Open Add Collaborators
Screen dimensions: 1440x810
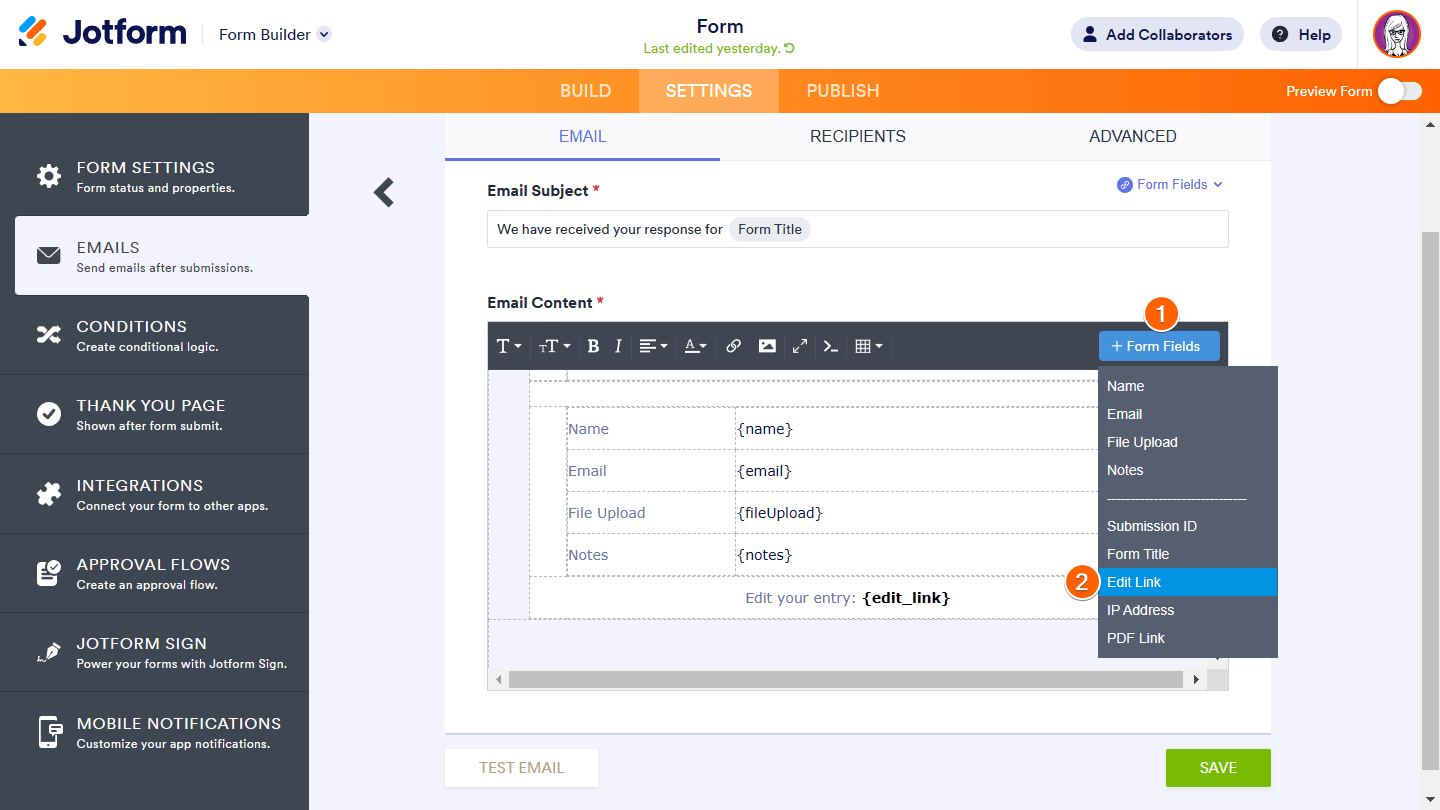pos(1157,34)
